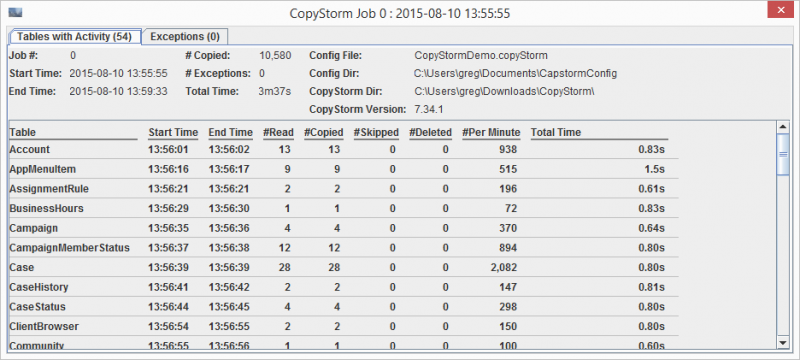Click the 938 per-minute value for Account
The image size is (800, 360).
tap(508, 149)
